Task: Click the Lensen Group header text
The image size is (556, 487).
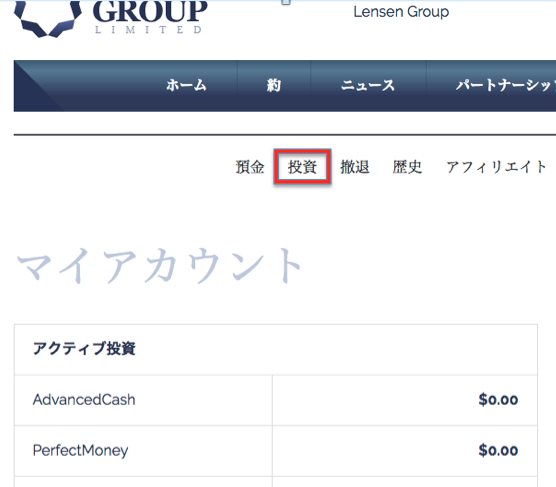Action: tap(401, 12)
